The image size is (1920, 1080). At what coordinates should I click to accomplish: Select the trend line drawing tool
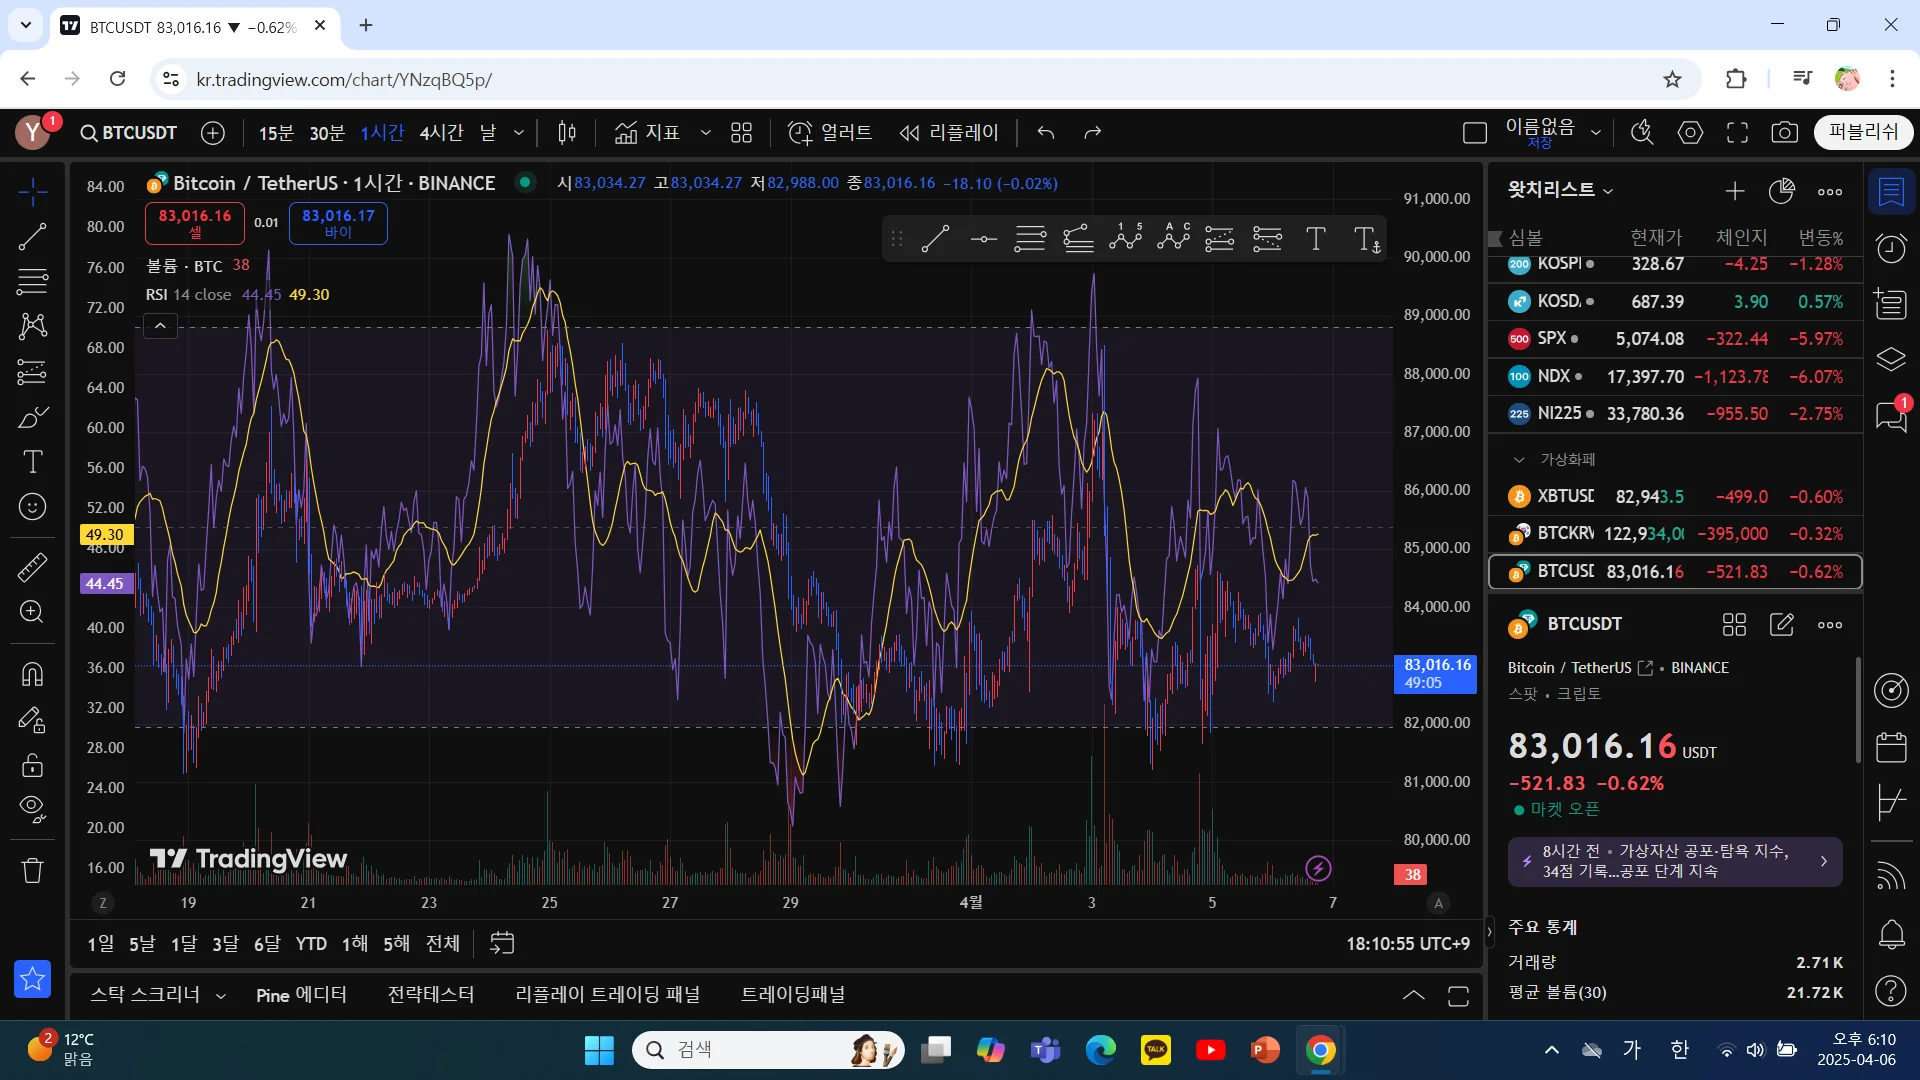tap(32, 237)
